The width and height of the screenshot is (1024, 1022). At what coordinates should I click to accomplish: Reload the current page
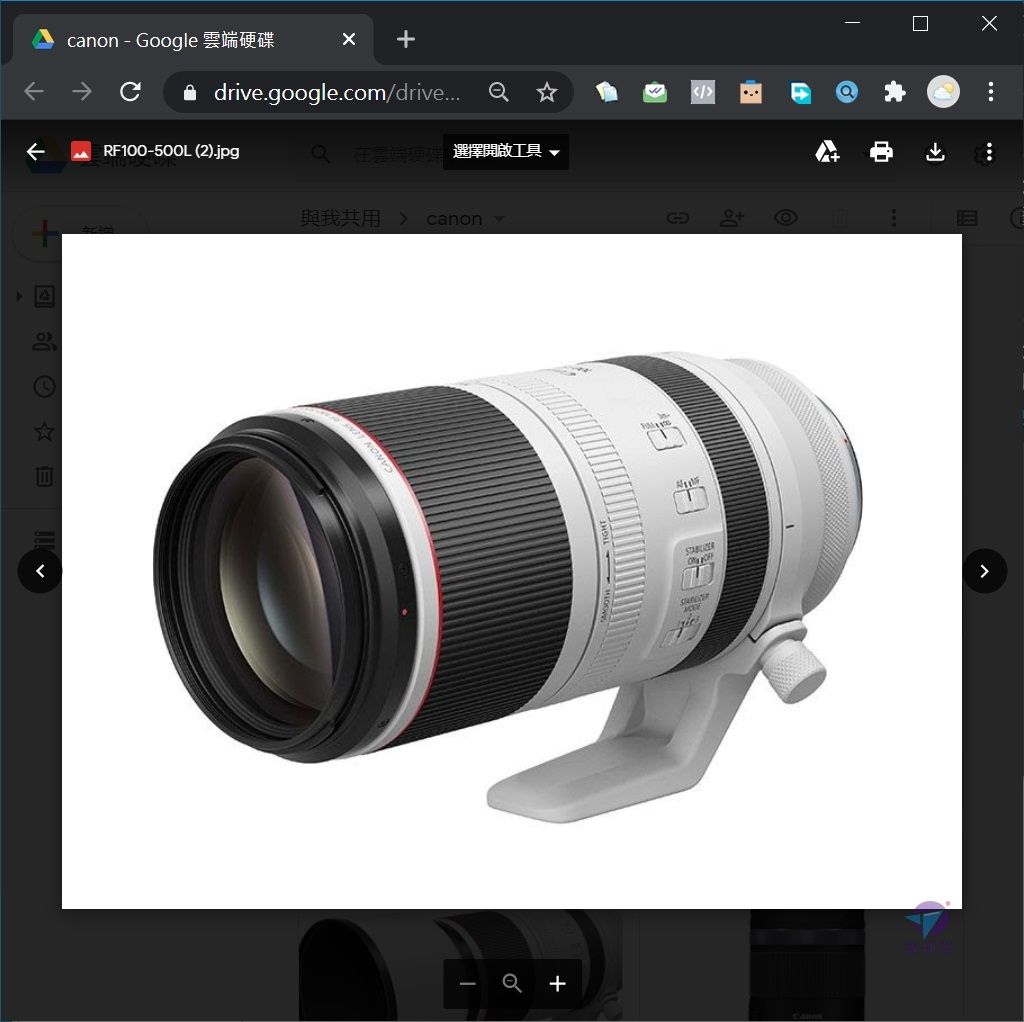(130, 91)
